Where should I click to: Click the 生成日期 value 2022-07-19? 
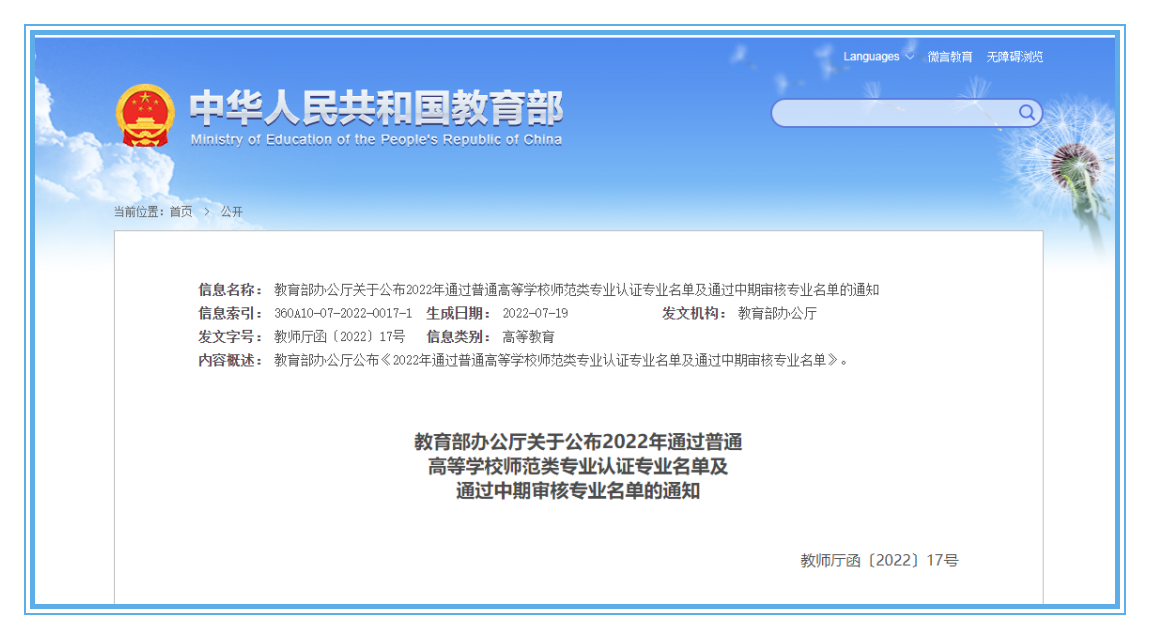point(535,313)
